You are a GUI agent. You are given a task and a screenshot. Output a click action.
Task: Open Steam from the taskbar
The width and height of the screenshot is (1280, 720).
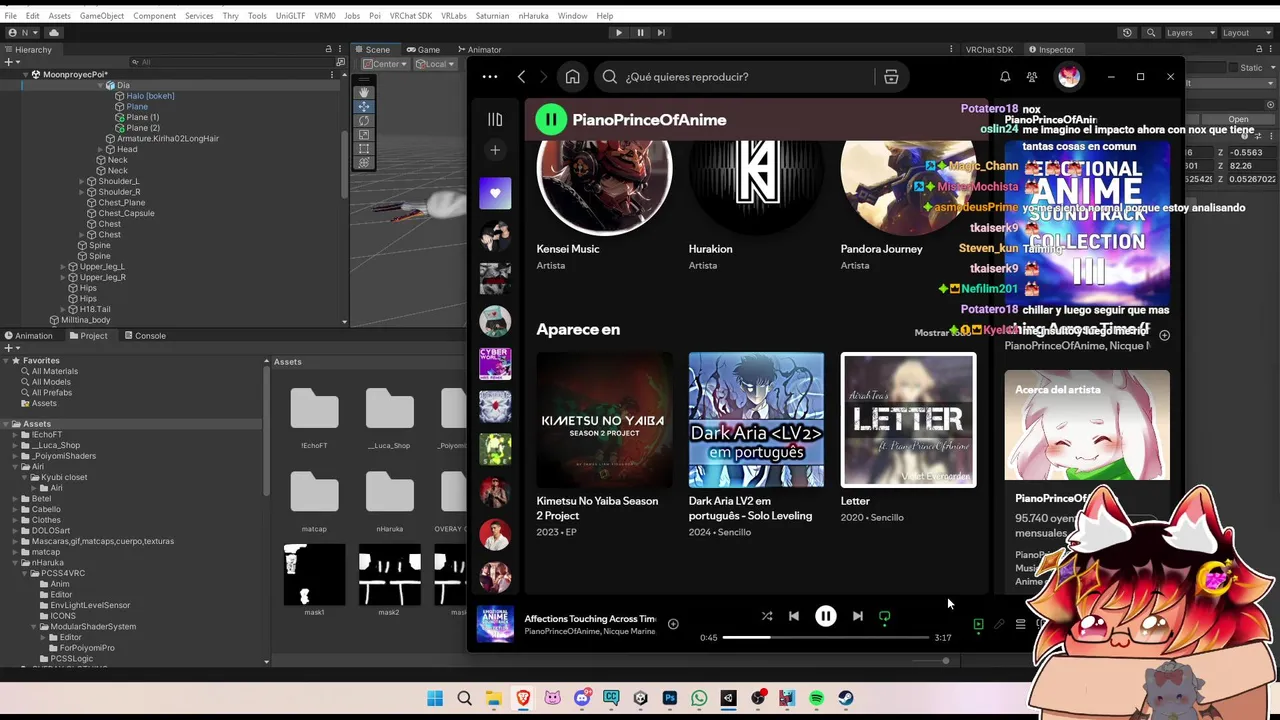(846, 698)
